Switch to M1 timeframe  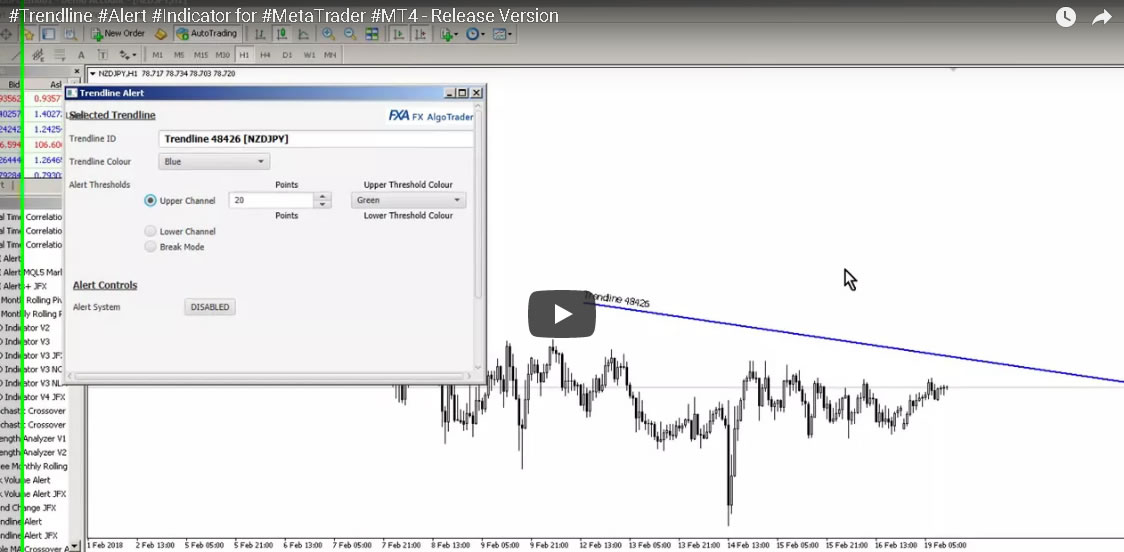coord(158,55)
